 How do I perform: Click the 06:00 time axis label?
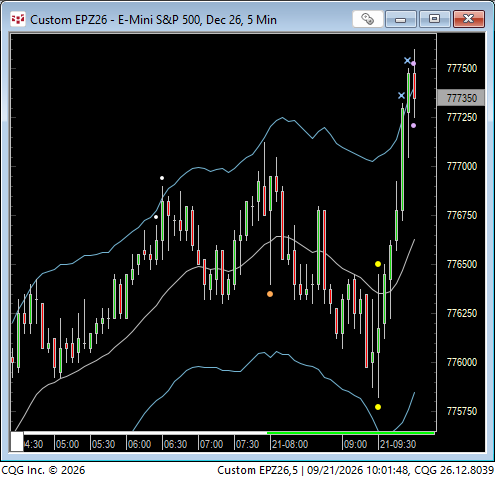139,444
